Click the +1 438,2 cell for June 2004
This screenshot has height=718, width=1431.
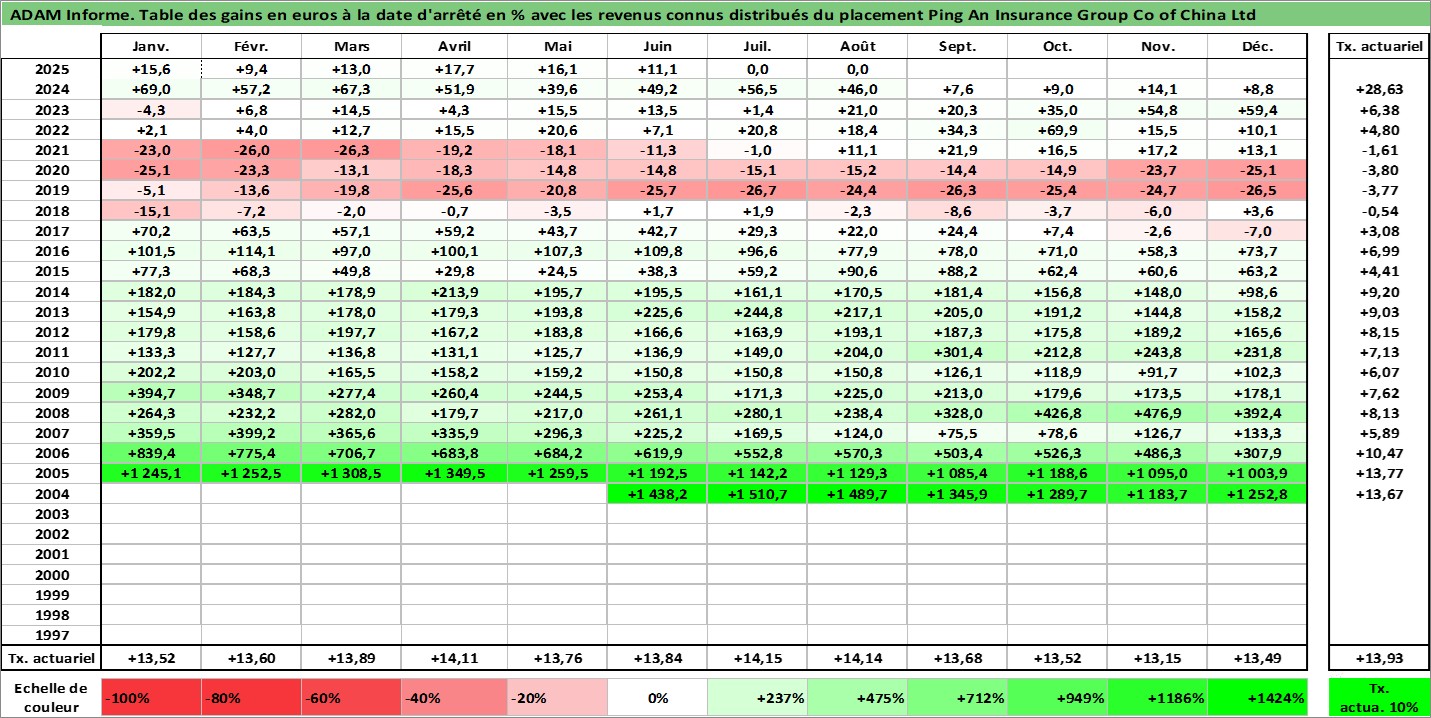coord(657,494)
